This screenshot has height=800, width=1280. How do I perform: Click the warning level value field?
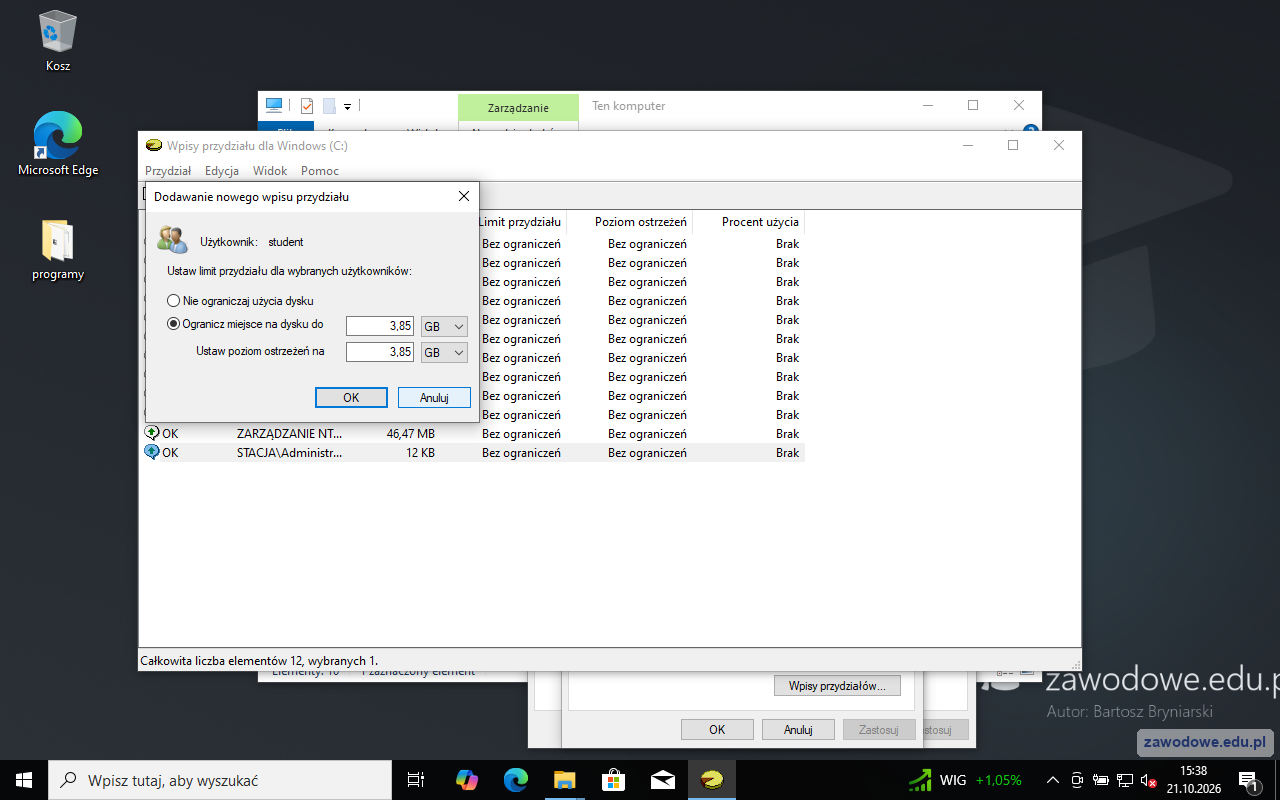[x=380, y=352]
